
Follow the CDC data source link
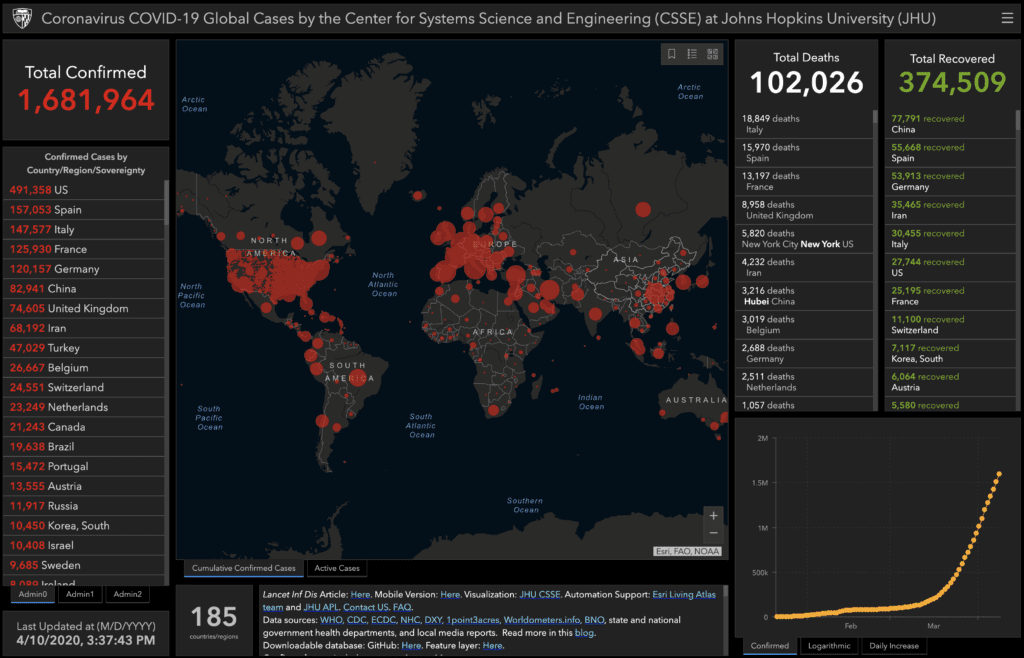(357, 620)
